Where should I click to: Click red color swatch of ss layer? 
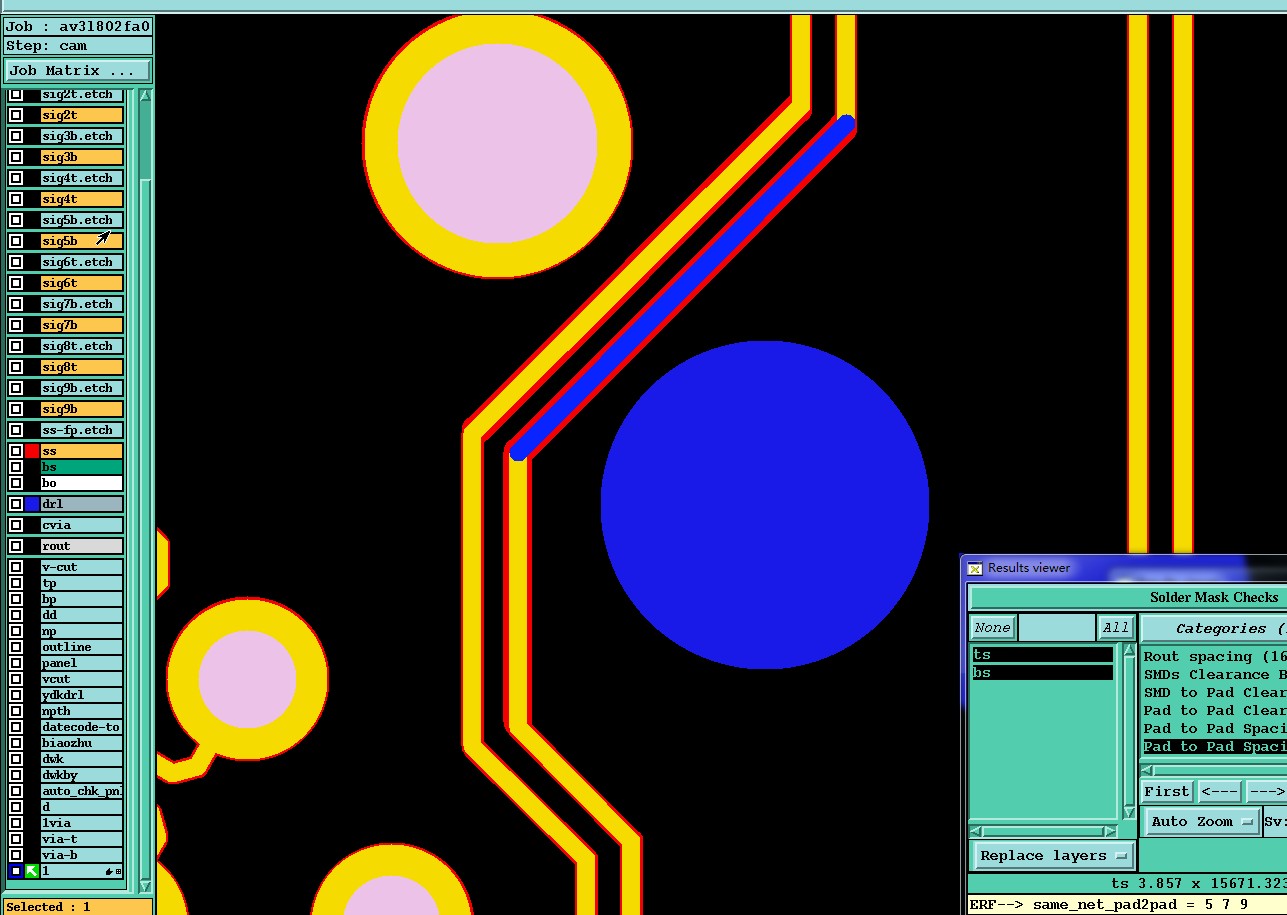pyautogui.click(x=32, y=451)
